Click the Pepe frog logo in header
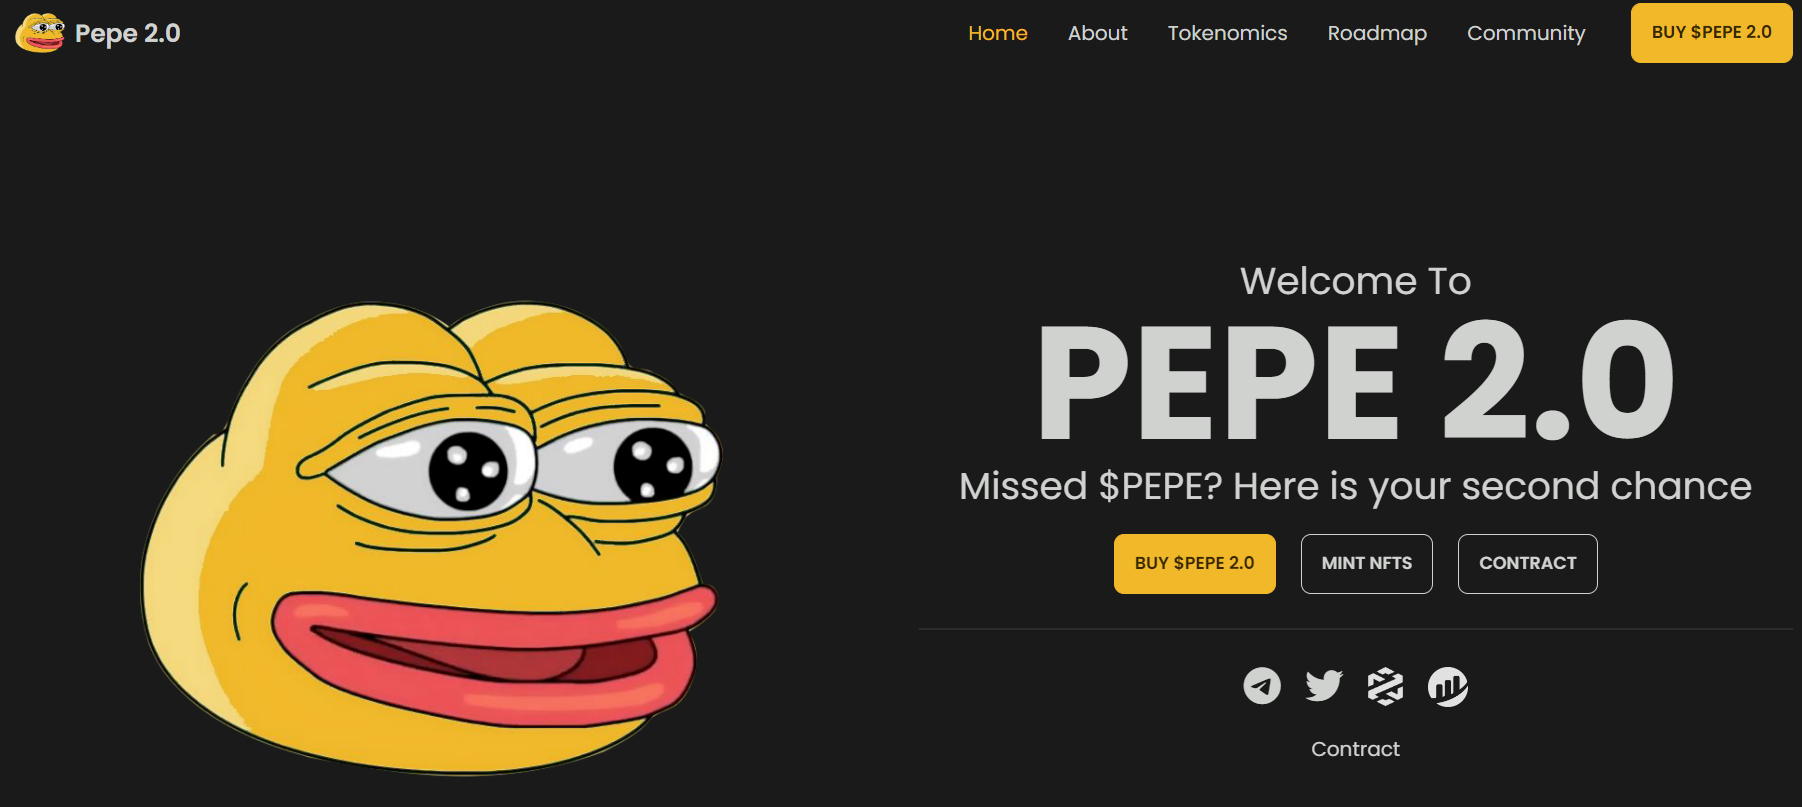1802x807 pixels. (x=40, y=33)
